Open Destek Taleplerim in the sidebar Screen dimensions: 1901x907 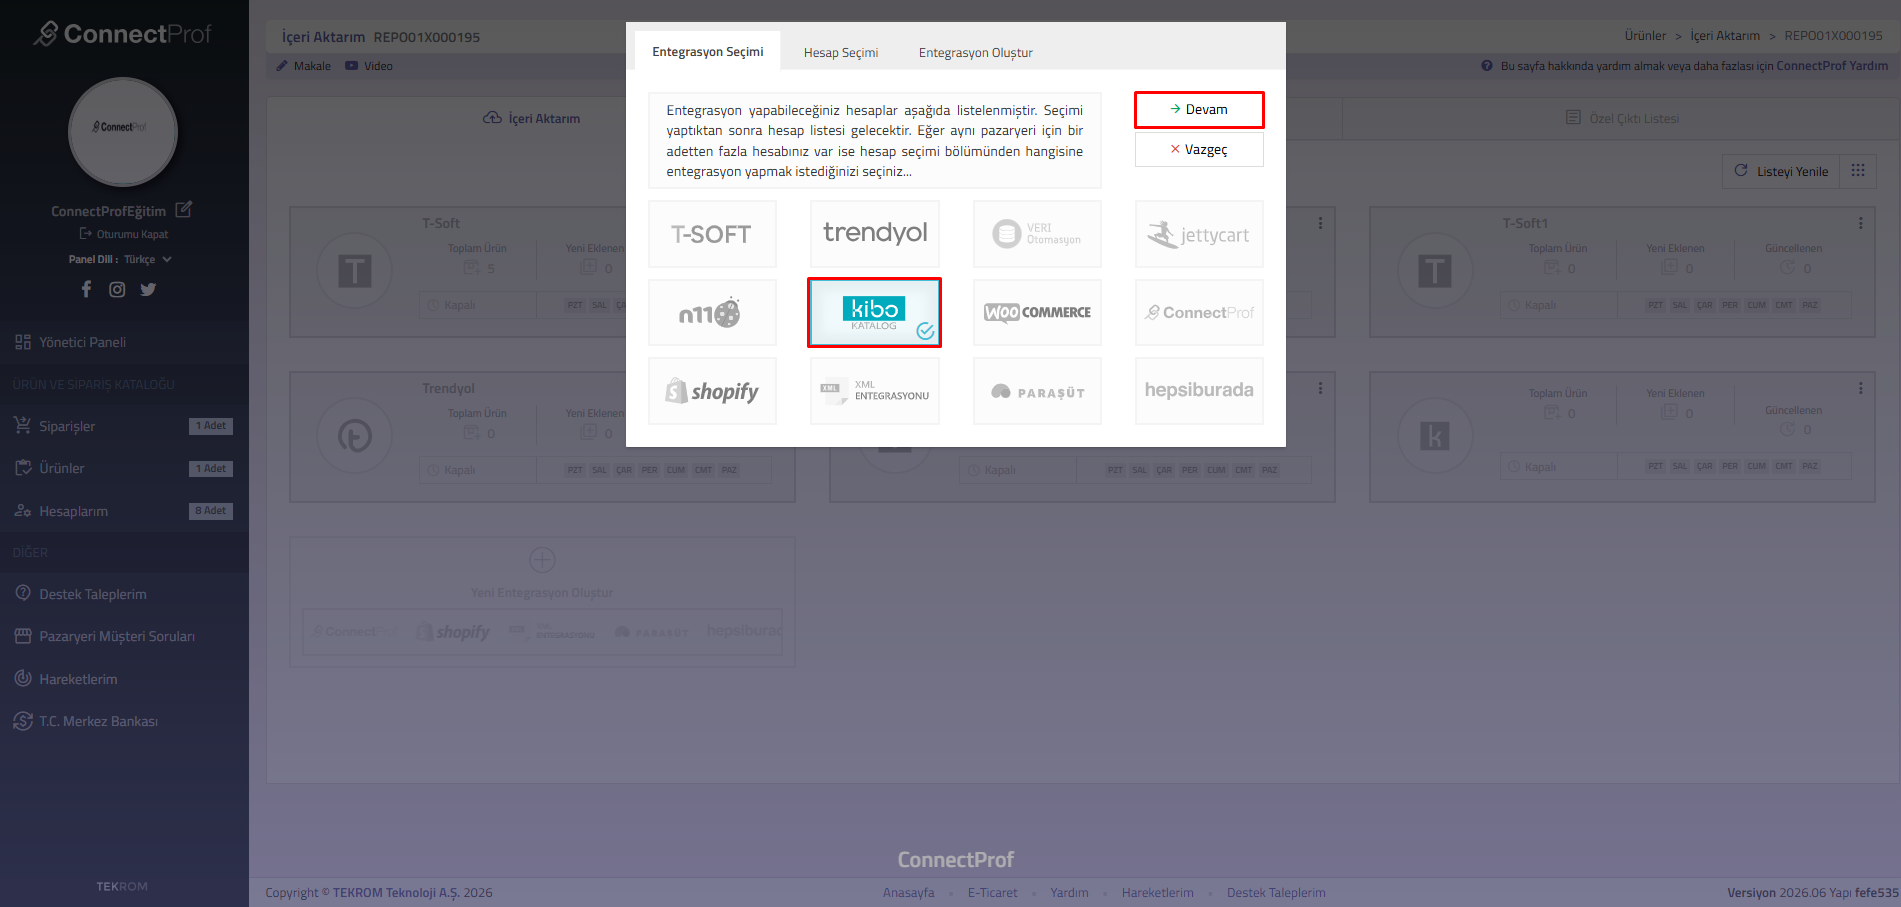click(124, 594)
